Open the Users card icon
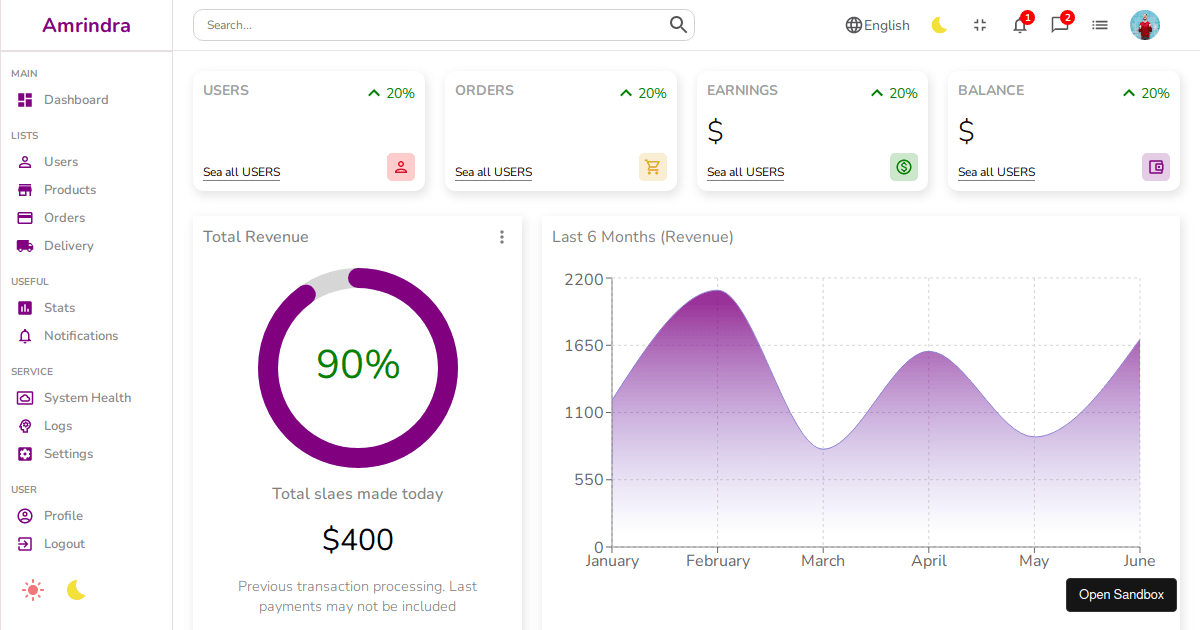Image resolution: width=1200 pixels, height=630 pixels. click(x=401, y=167)
